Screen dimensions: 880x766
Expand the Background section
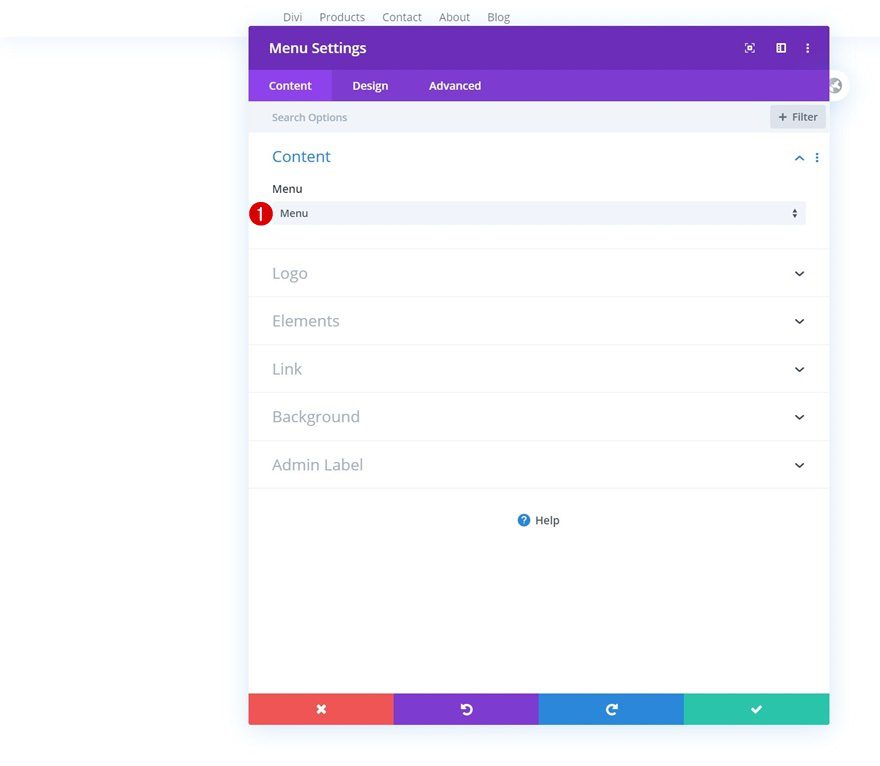(x=538, y=416)
